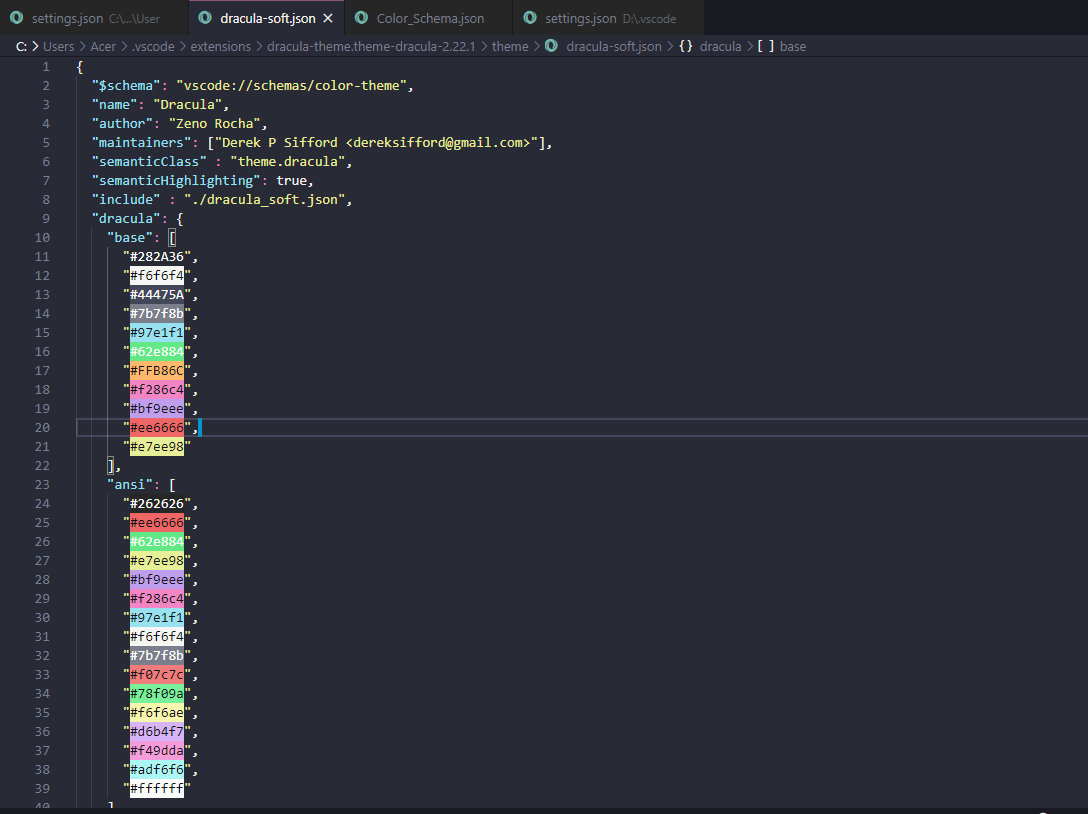Click file icon on Color_Schema.json tab
The image size is (1088, 814).
362,17
